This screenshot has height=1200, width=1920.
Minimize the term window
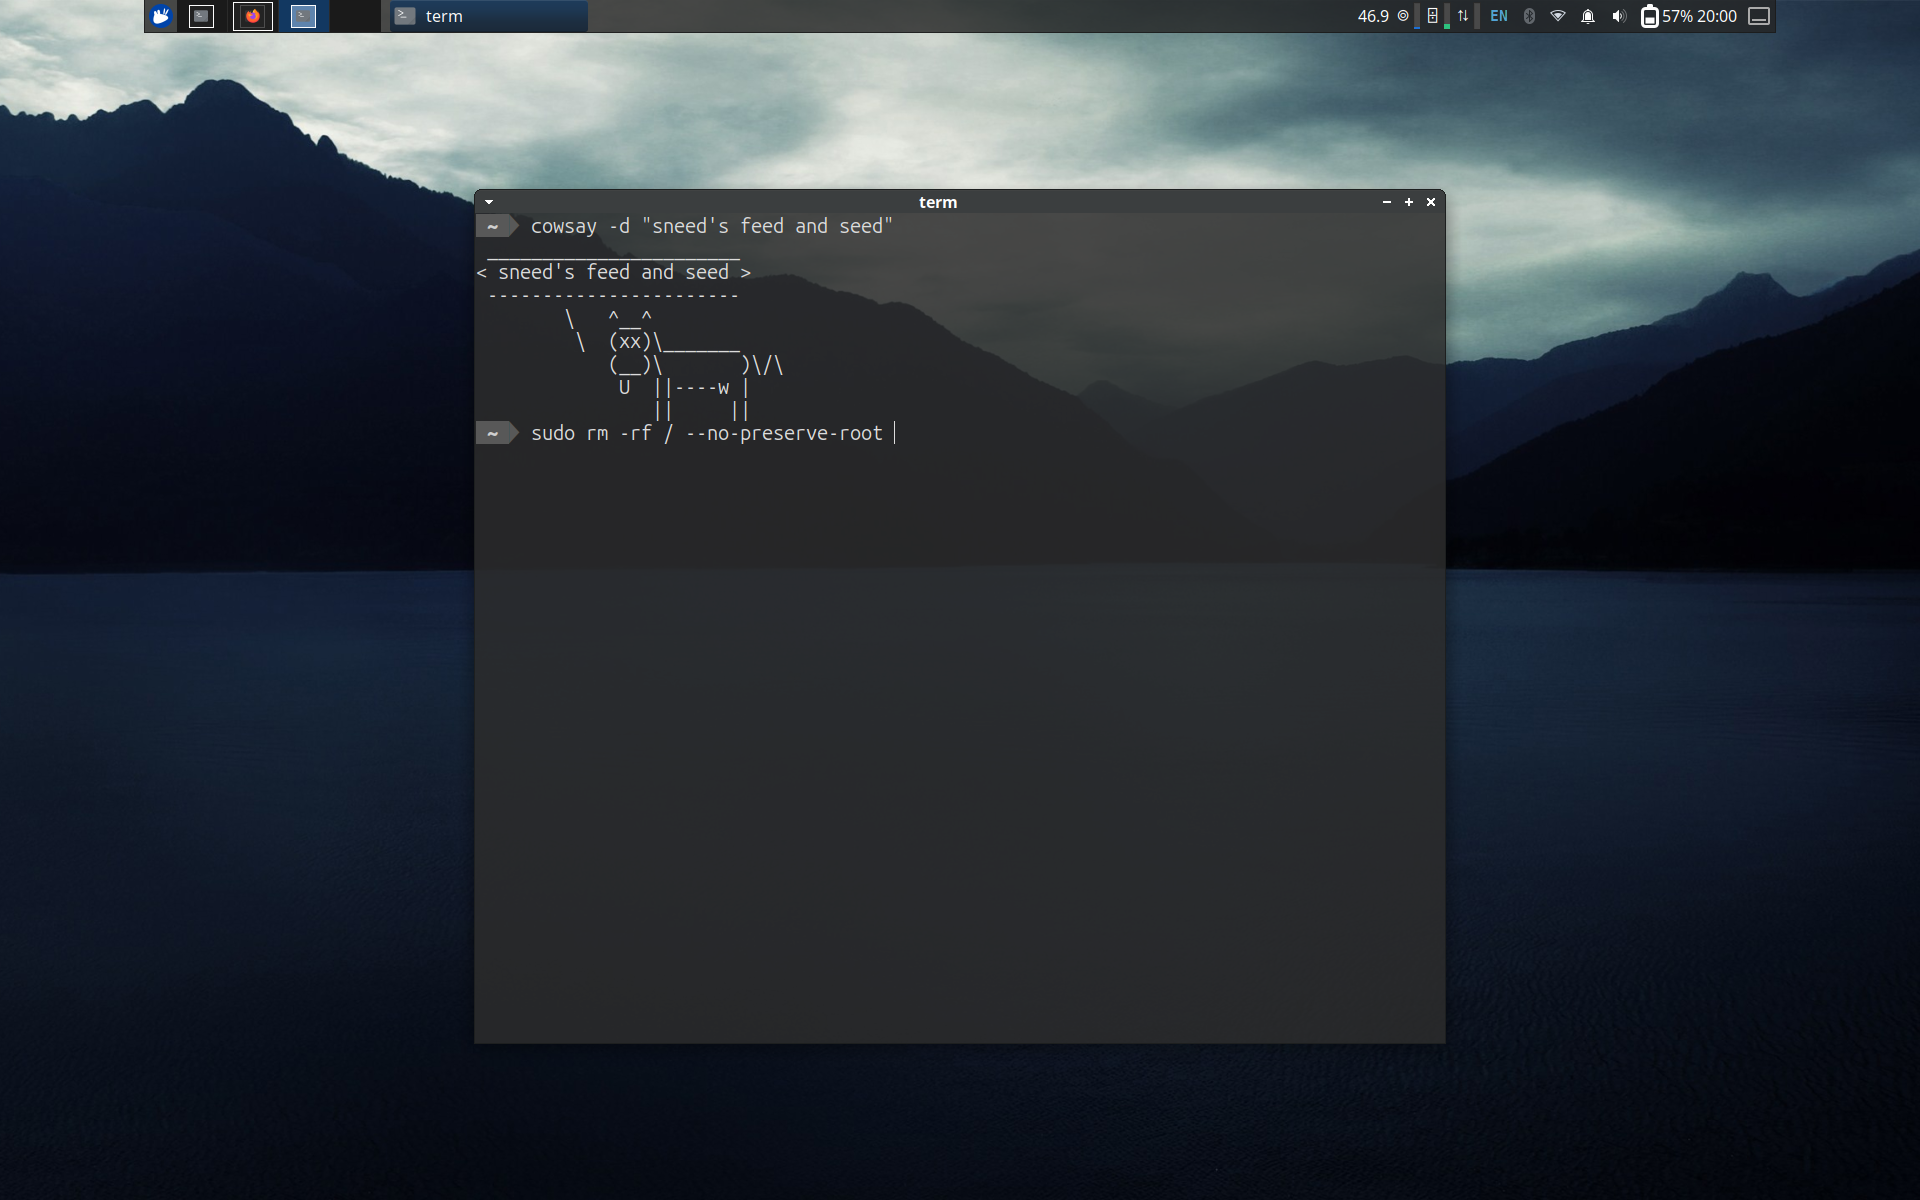click(1387, 202)
